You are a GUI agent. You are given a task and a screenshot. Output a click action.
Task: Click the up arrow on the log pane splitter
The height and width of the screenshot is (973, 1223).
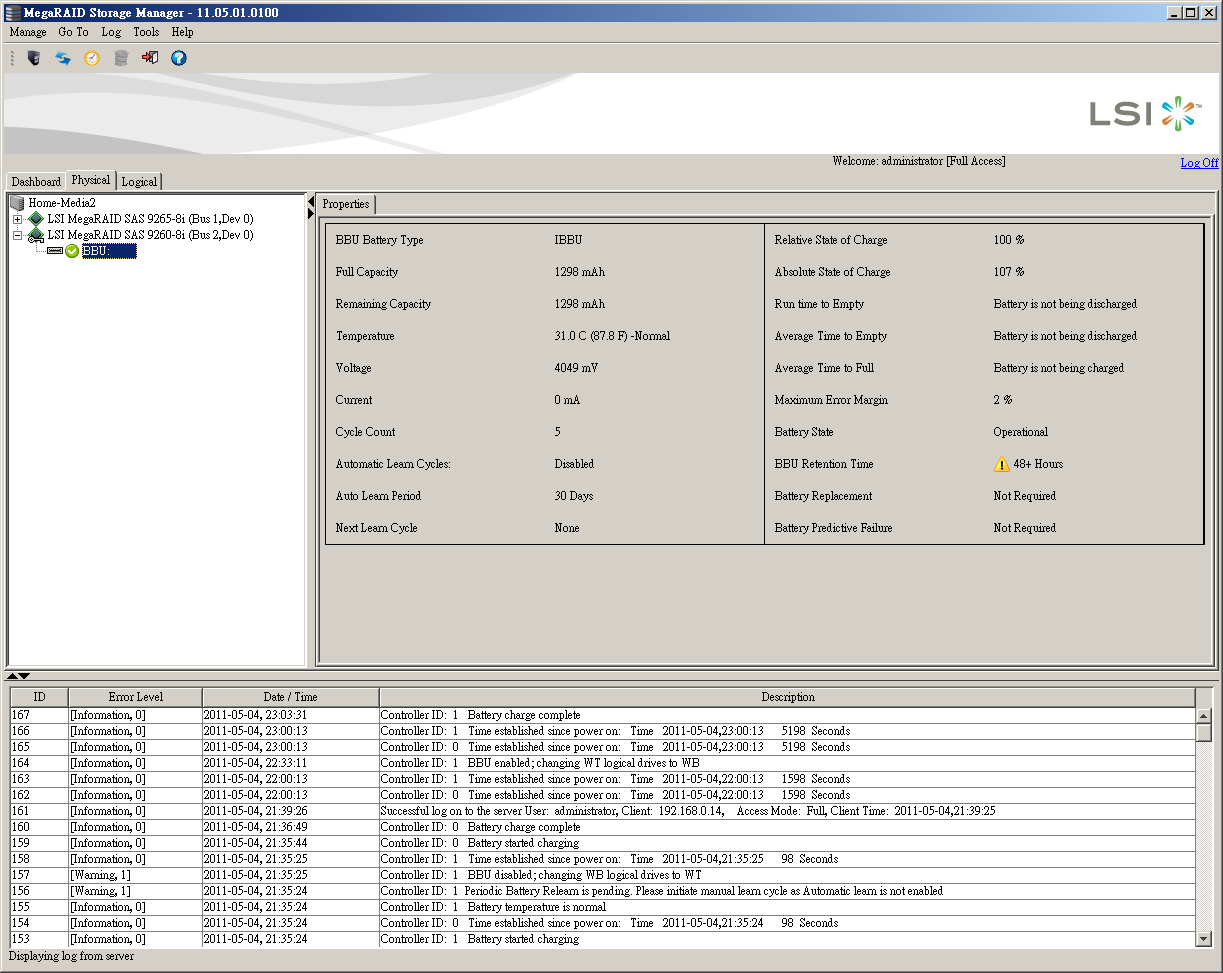pos(12,676)
